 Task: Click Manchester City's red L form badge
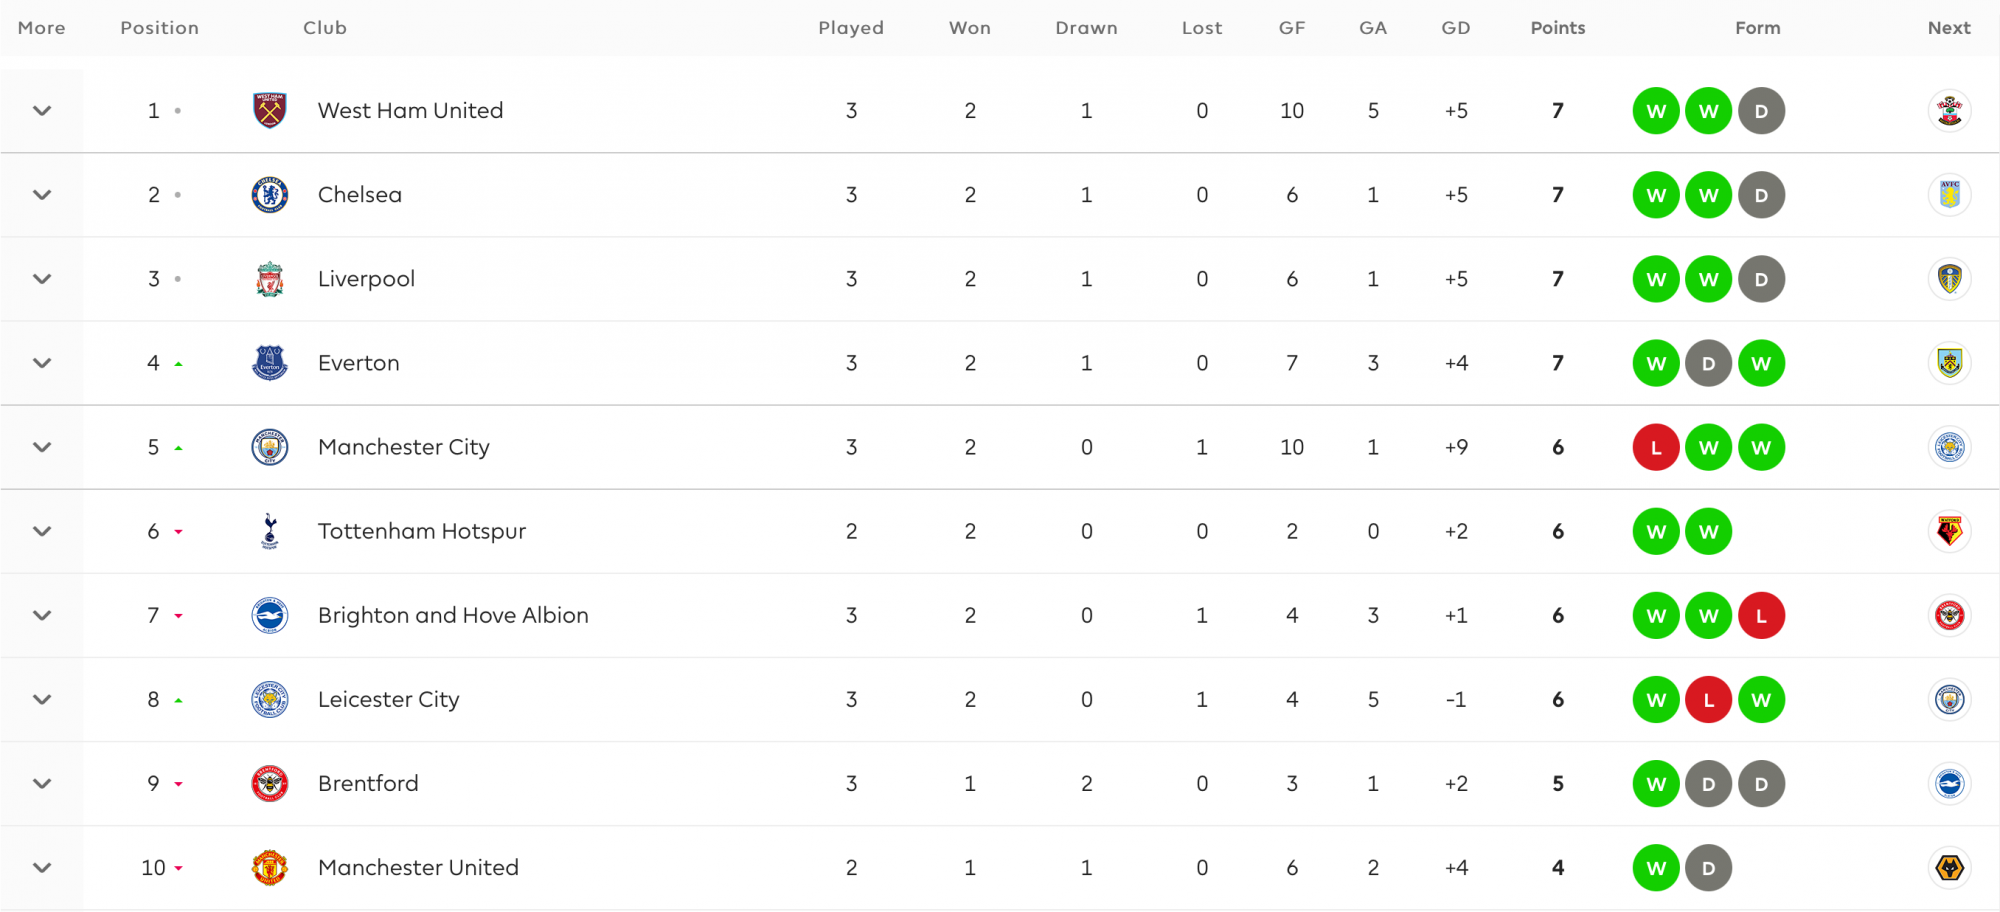click(1656, 447)
